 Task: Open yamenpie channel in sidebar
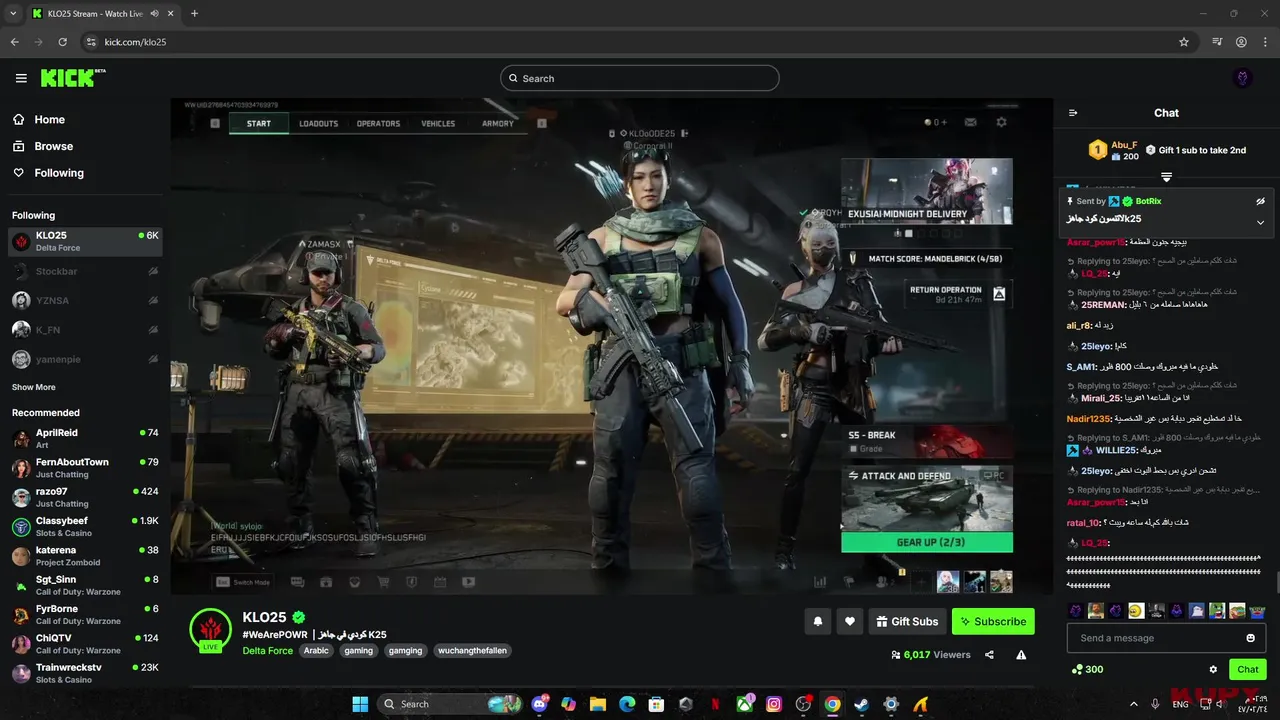[x=85, y=359]
